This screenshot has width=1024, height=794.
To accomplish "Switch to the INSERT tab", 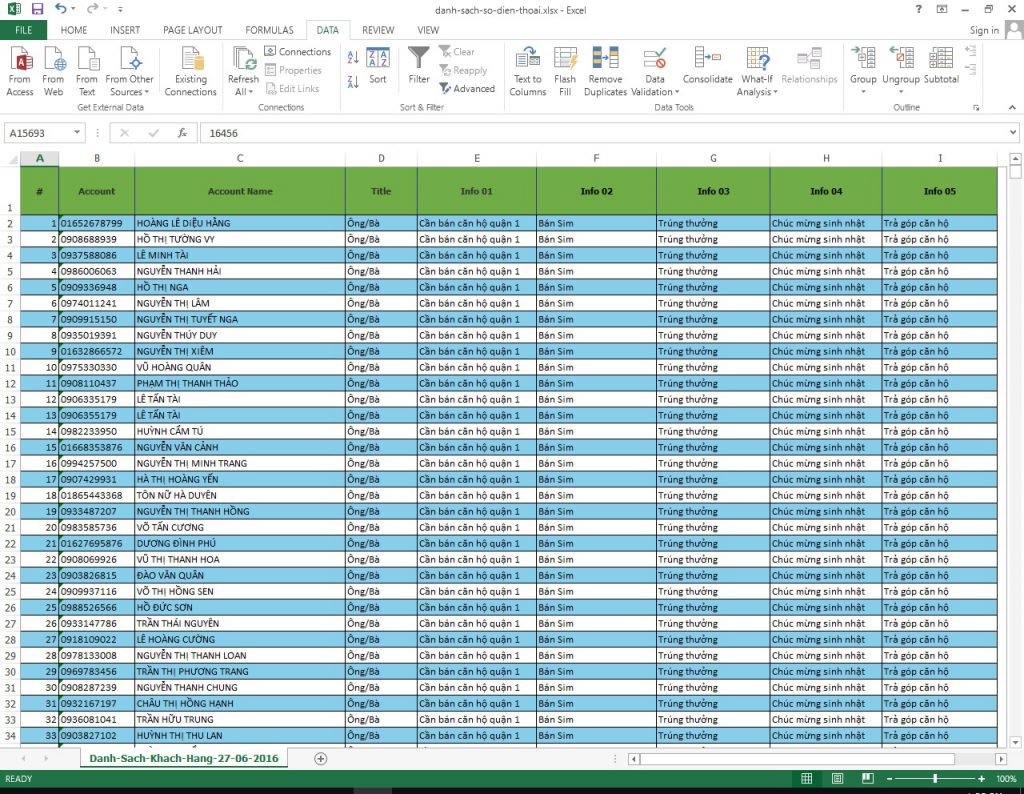I will 125,30.
